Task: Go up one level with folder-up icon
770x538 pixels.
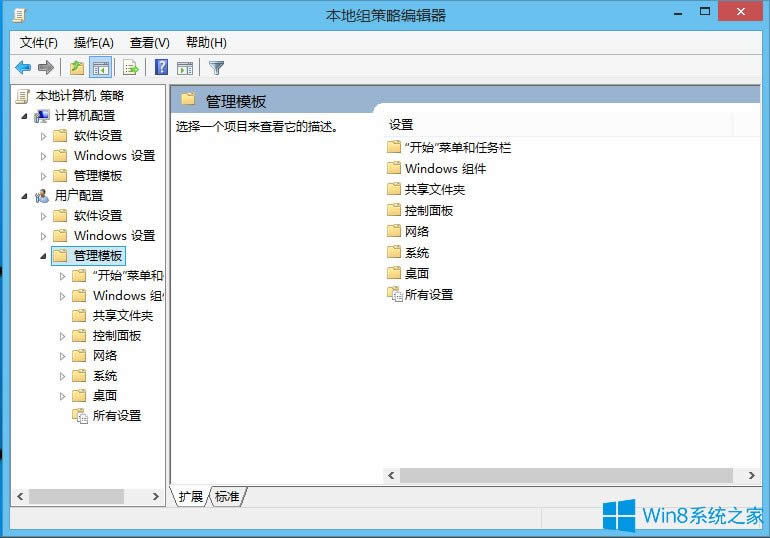Action: (77, 67)
